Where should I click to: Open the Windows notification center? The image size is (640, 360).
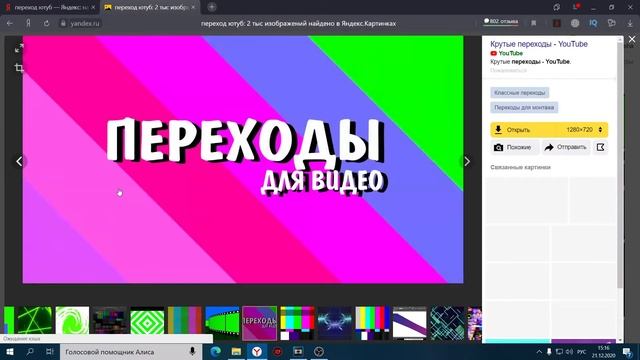[x=627, y=351]
